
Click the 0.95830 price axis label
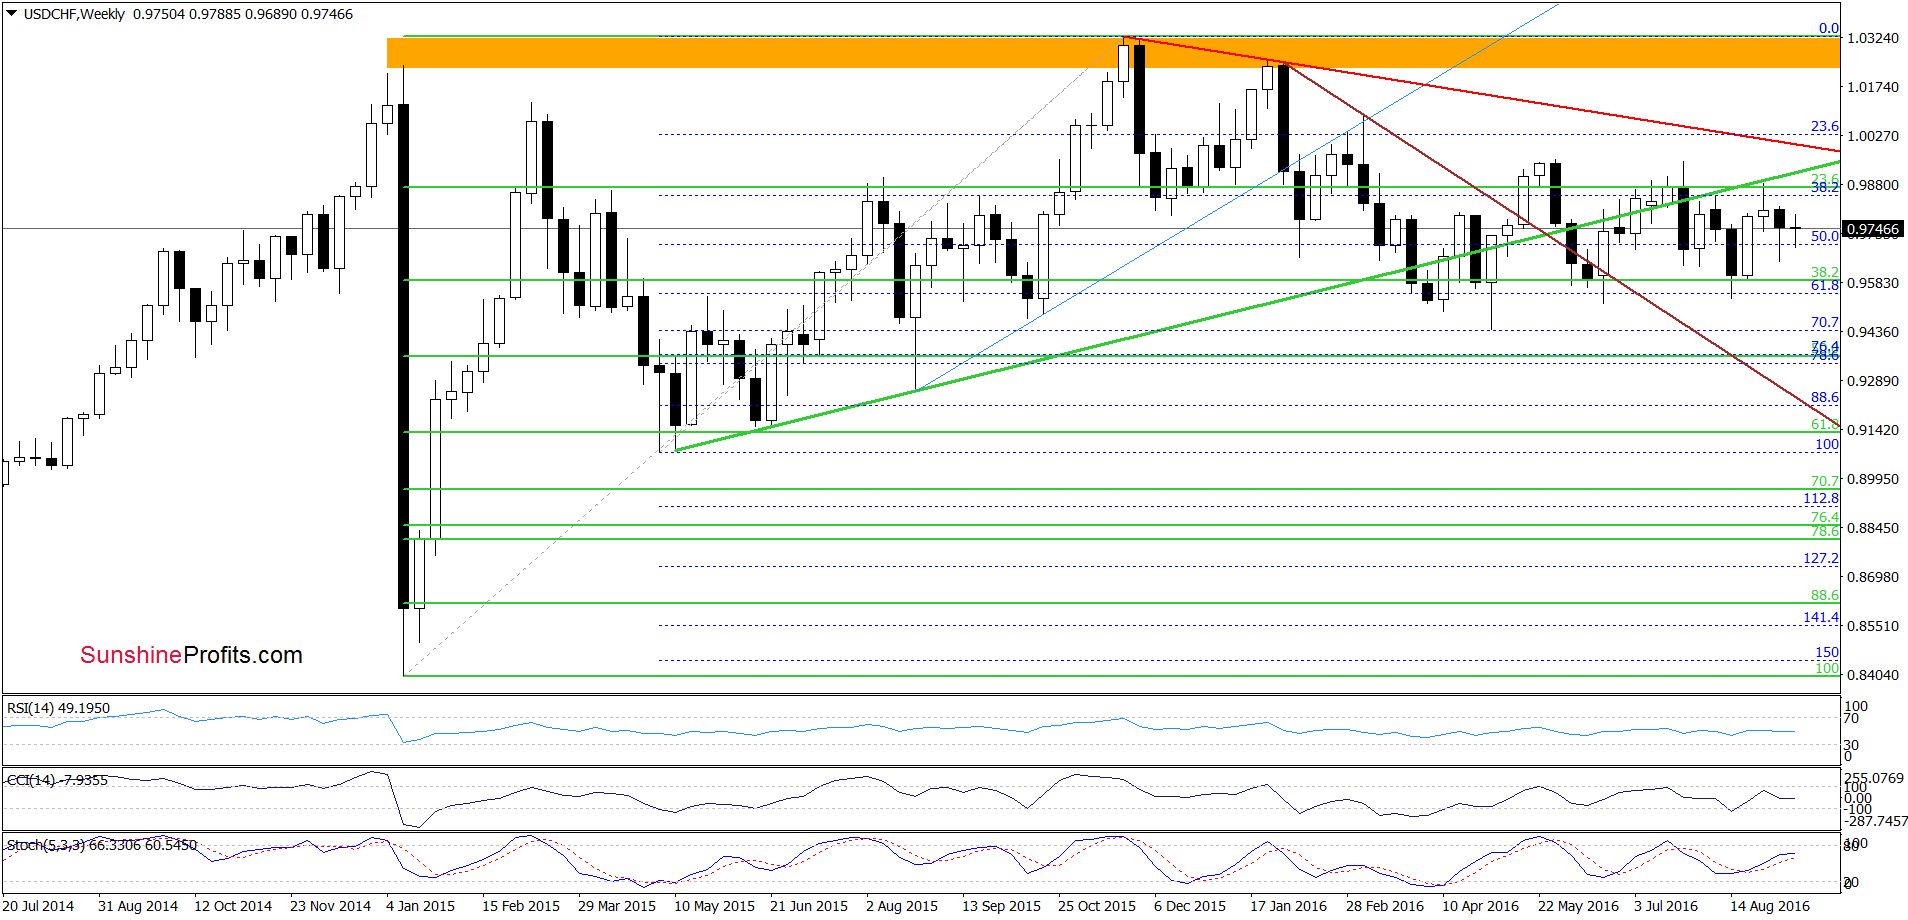[x=1872, y=283]
